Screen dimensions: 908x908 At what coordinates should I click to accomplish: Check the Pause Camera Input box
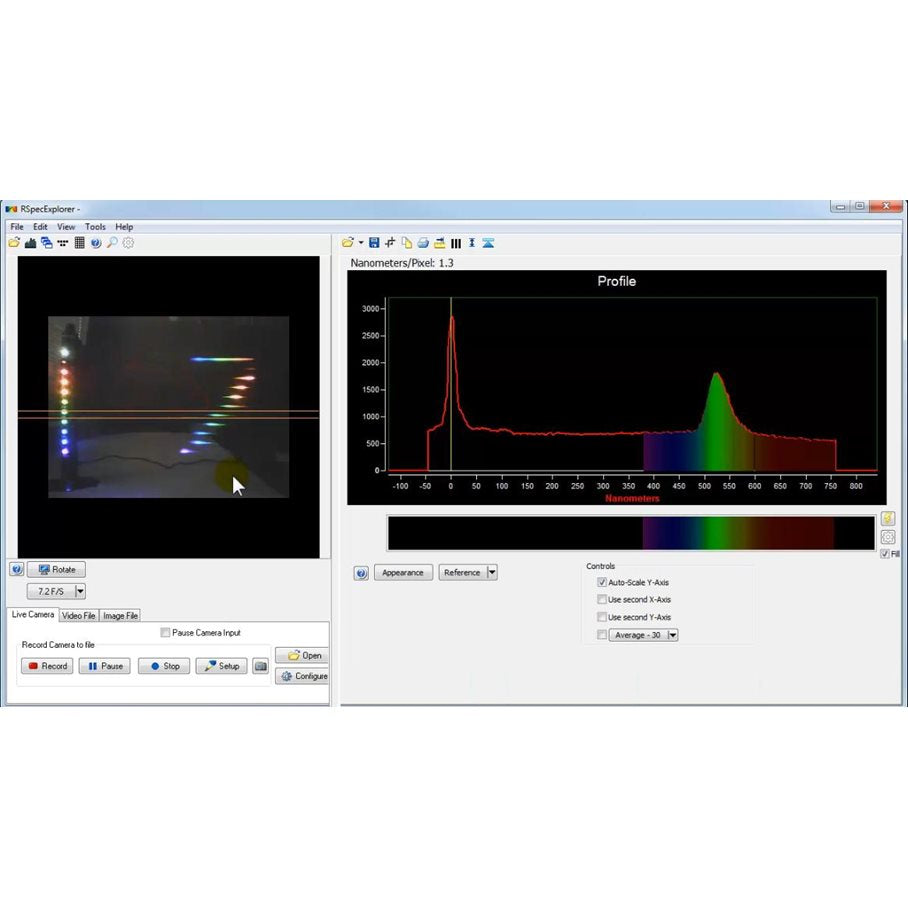pyautogui.click(x=166, y=633)
